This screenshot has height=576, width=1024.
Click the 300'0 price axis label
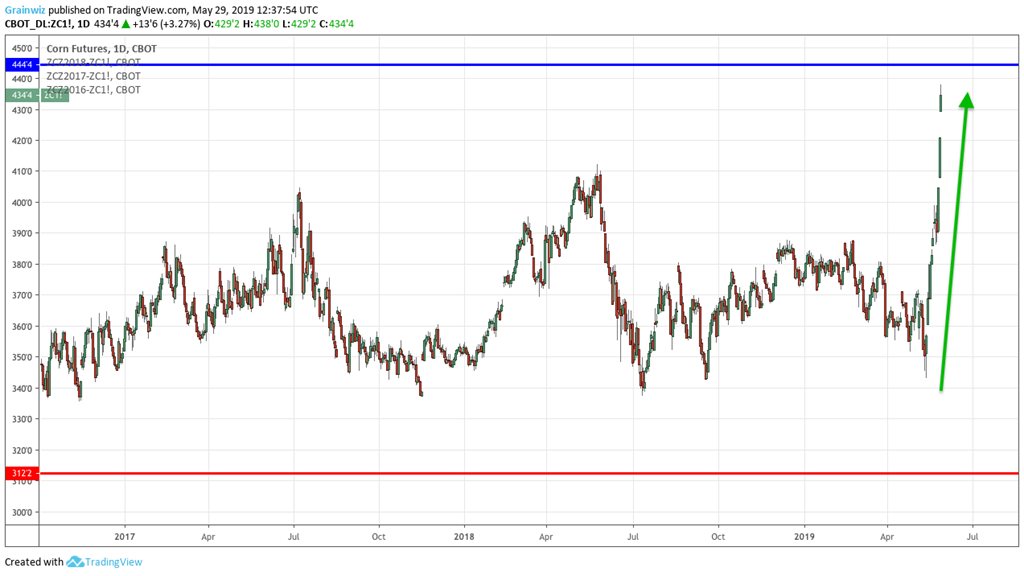click(x=21, y=512)
